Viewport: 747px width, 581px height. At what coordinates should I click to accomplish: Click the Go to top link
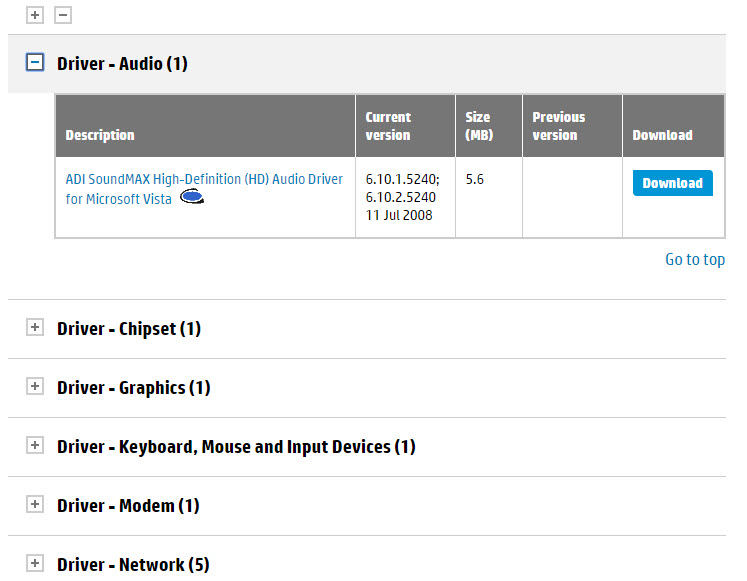pyautogui.click(x=695, y=260)
